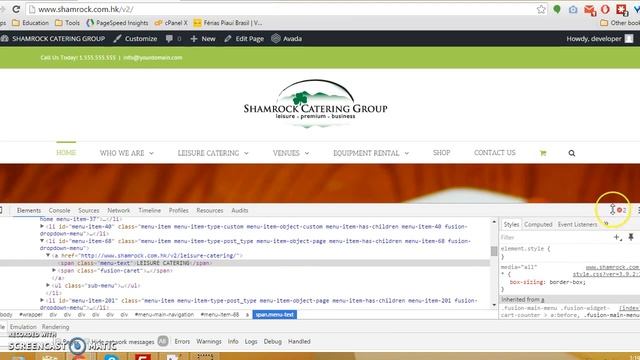640x360 pixels.
Task: Open the Profiles tab in DevTools
Action: tap(178, 211)
